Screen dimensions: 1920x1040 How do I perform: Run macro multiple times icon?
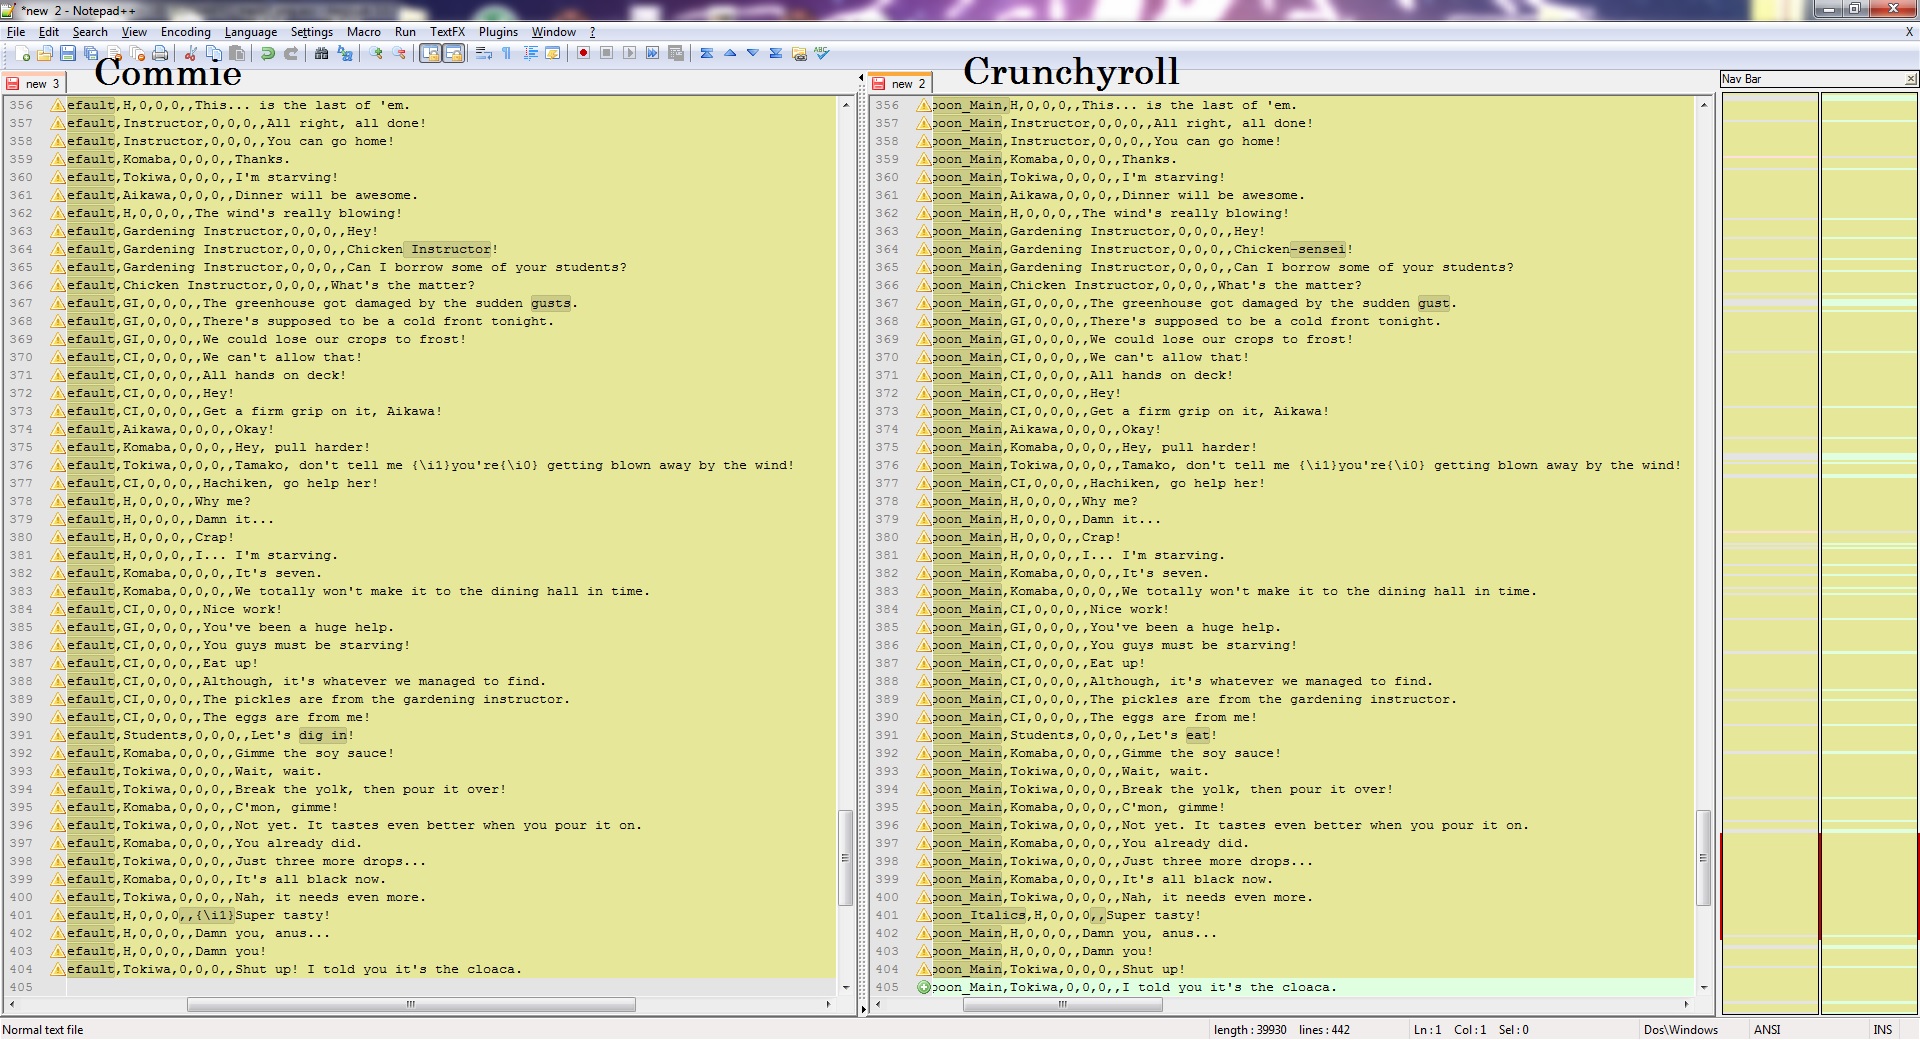(652, 53)
